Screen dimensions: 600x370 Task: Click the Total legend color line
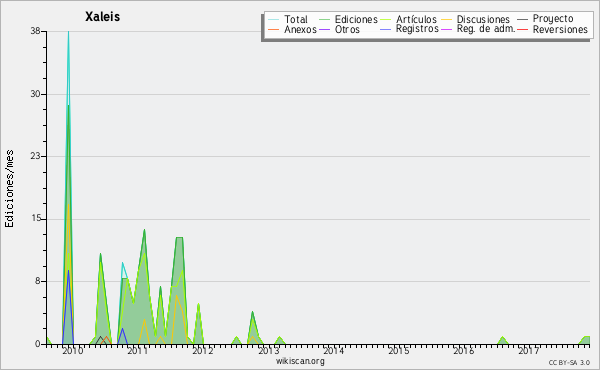274,19
